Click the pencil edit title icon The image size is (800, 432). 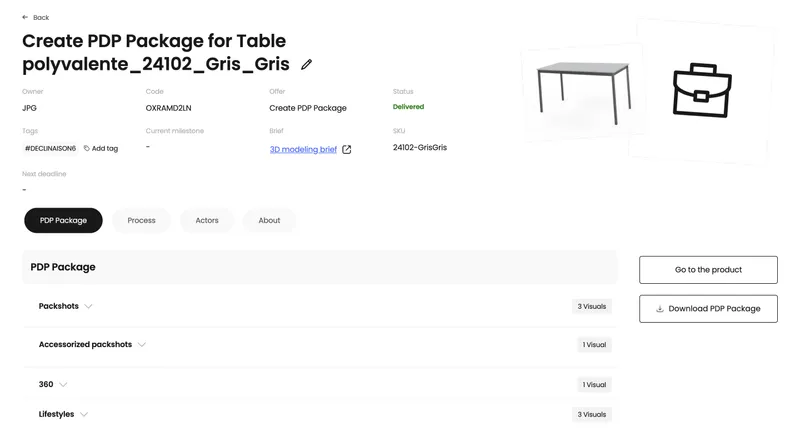pos(307,65)
